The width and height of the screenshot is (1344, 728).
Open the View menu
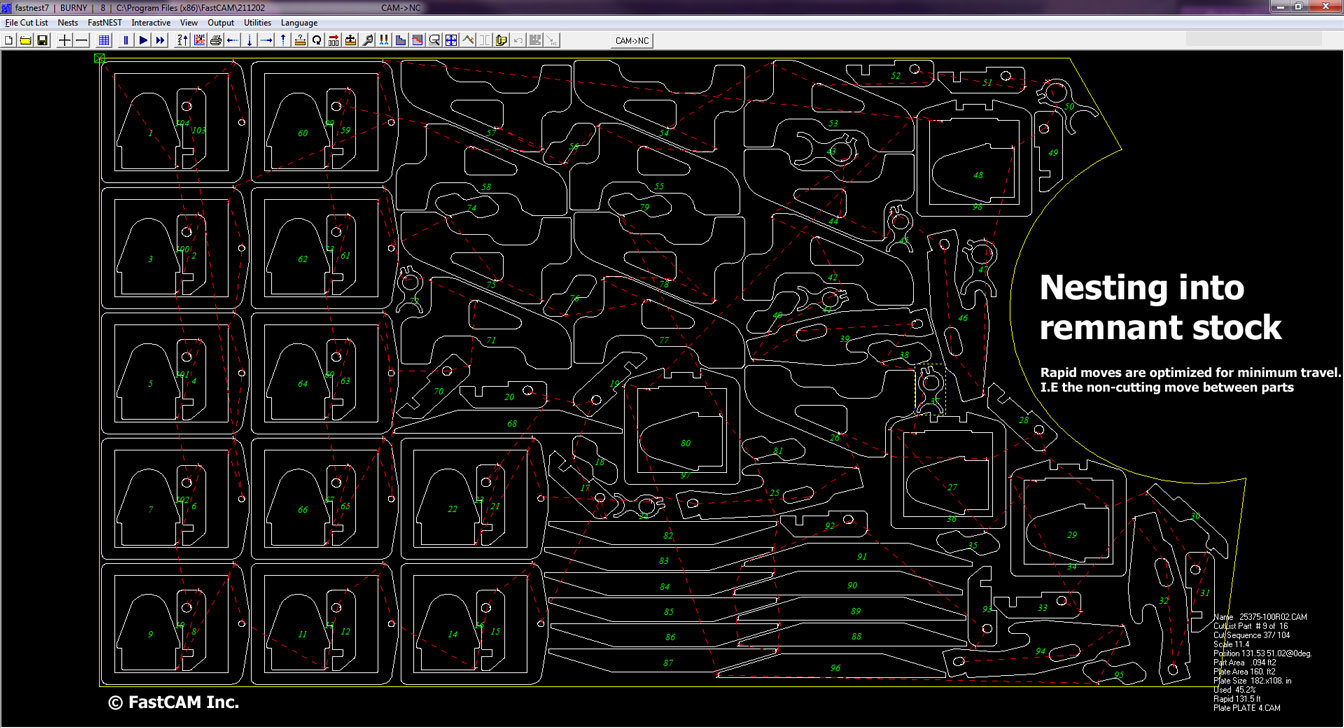(x=189, y=22)
